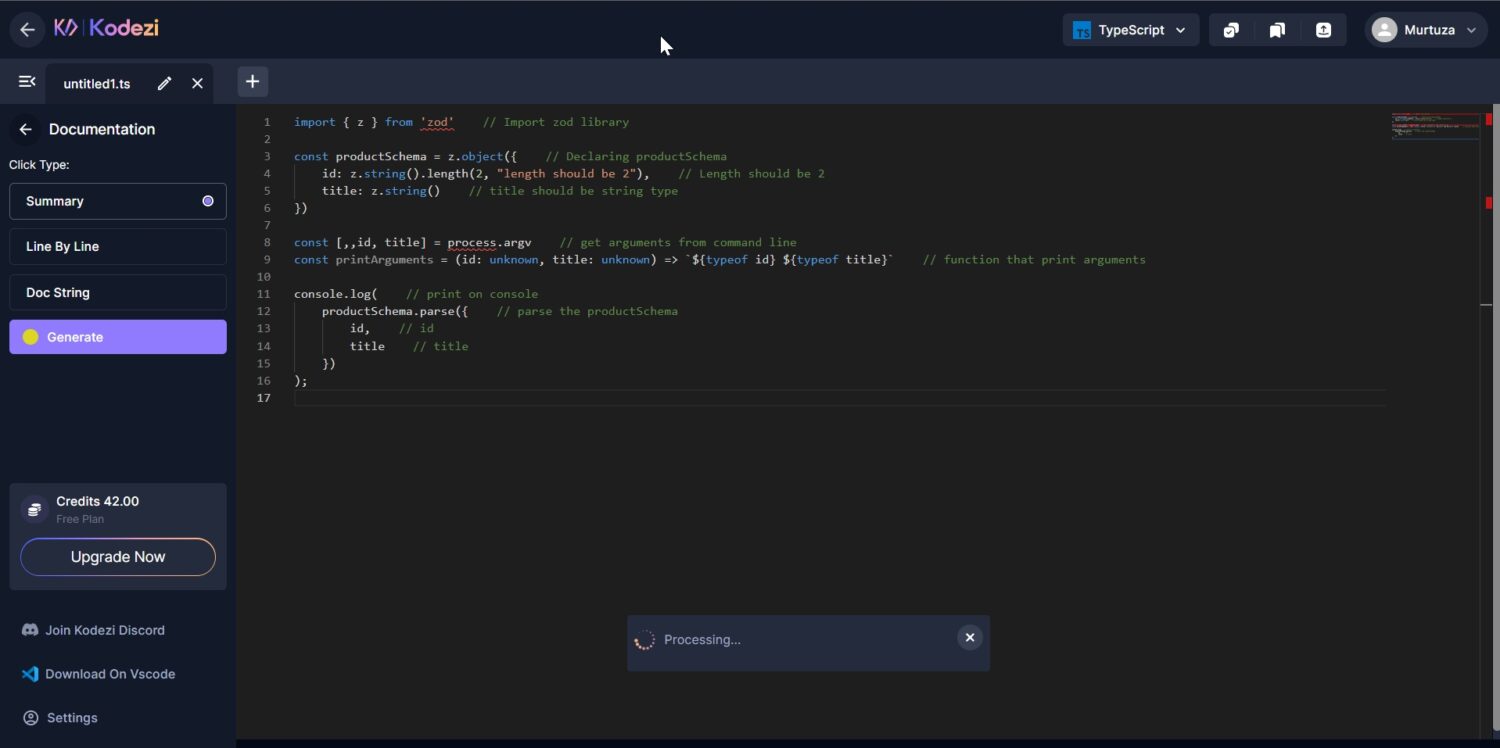This screenshot has height=748, width=1500.
Task: Click the code minimap preview
Action: 1436,126
